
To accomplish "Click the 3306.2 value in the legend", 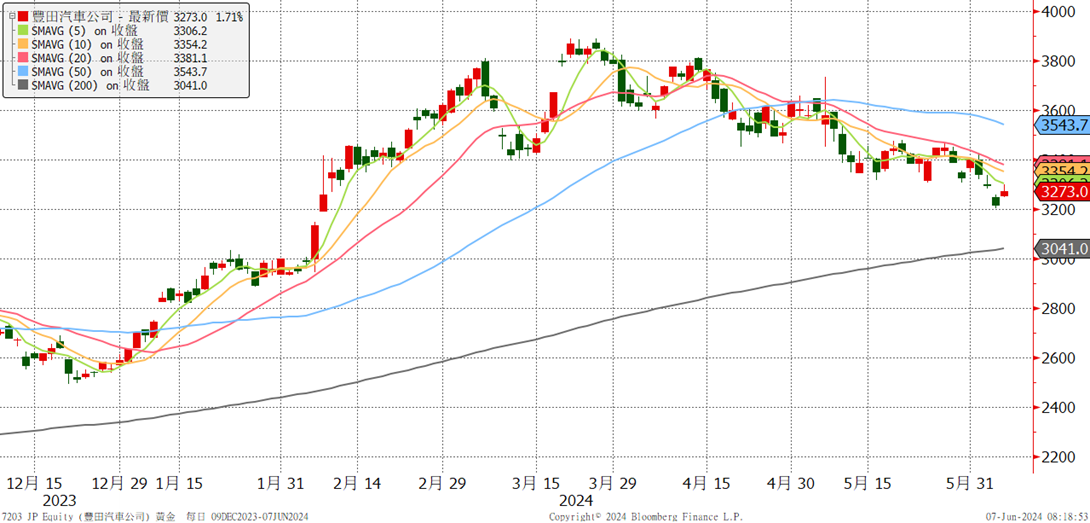I will pyautogui.click(x=189, y=31).
